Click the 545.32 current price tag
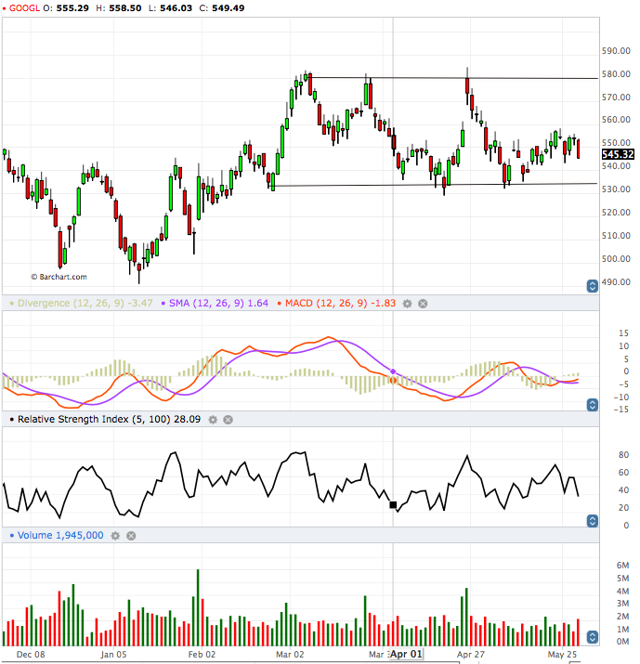The image size is (640, 664). 618,154
